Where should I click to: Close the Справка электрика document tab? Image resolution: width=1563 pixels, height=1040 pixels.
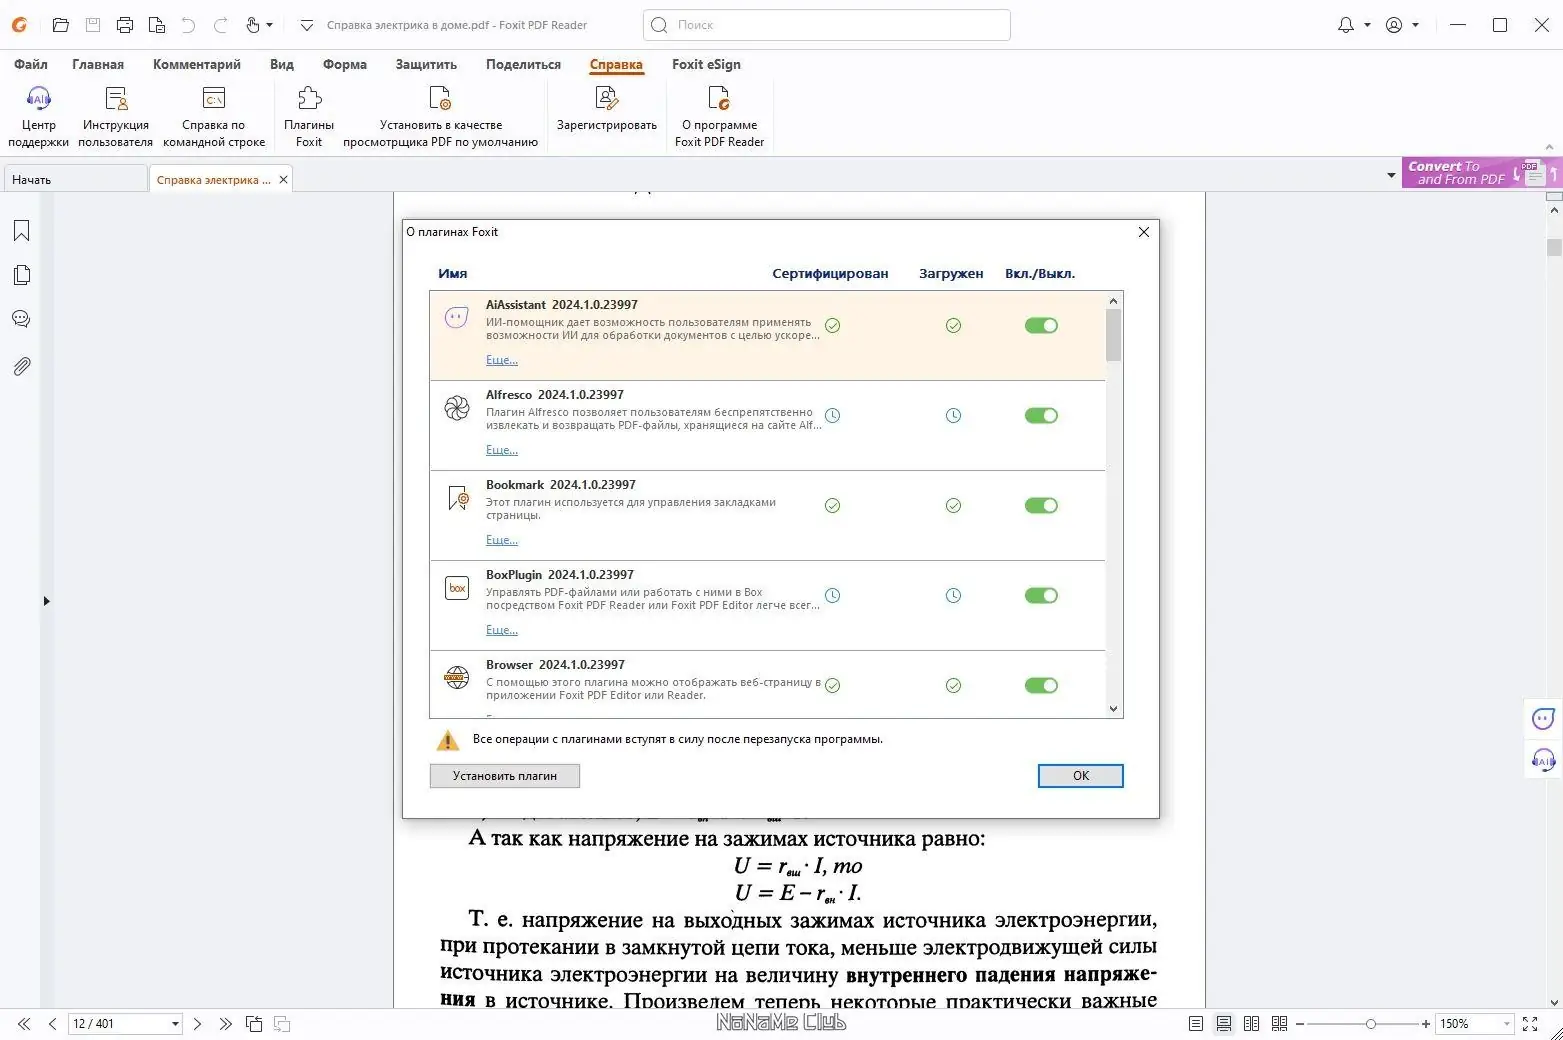pyautogui.click(x=284, y=180)
